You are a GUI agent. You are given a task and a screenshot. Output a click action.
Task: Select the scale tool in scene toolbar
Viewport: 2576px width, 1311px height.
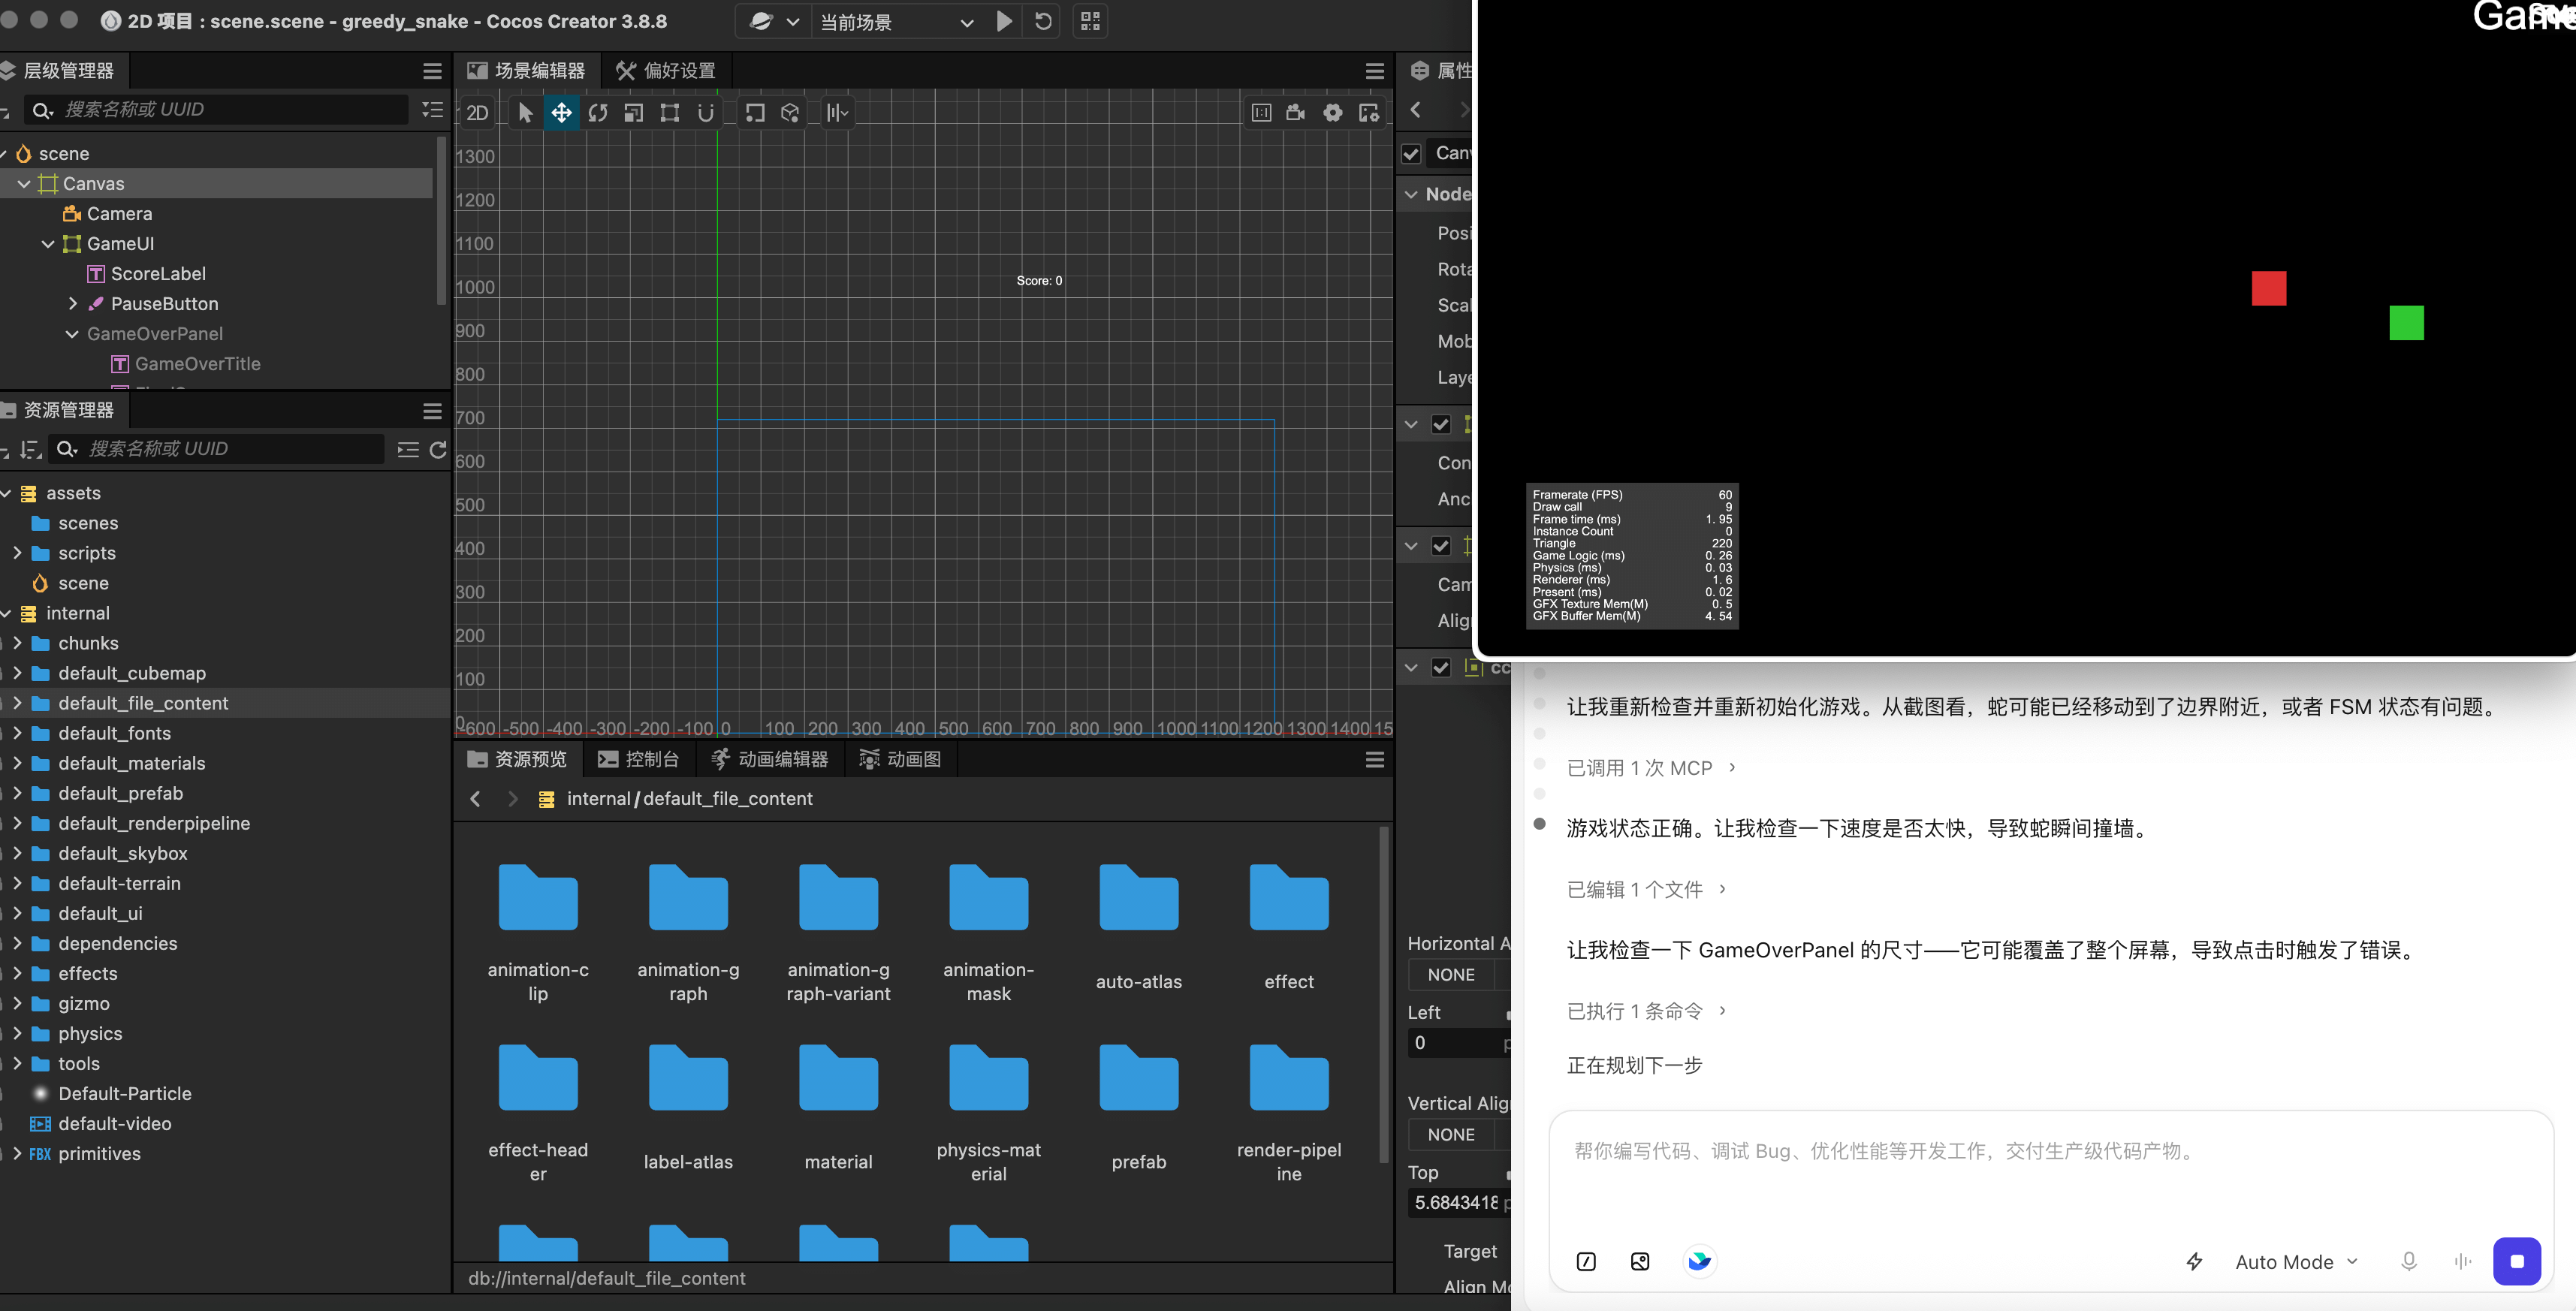point(633,113)
